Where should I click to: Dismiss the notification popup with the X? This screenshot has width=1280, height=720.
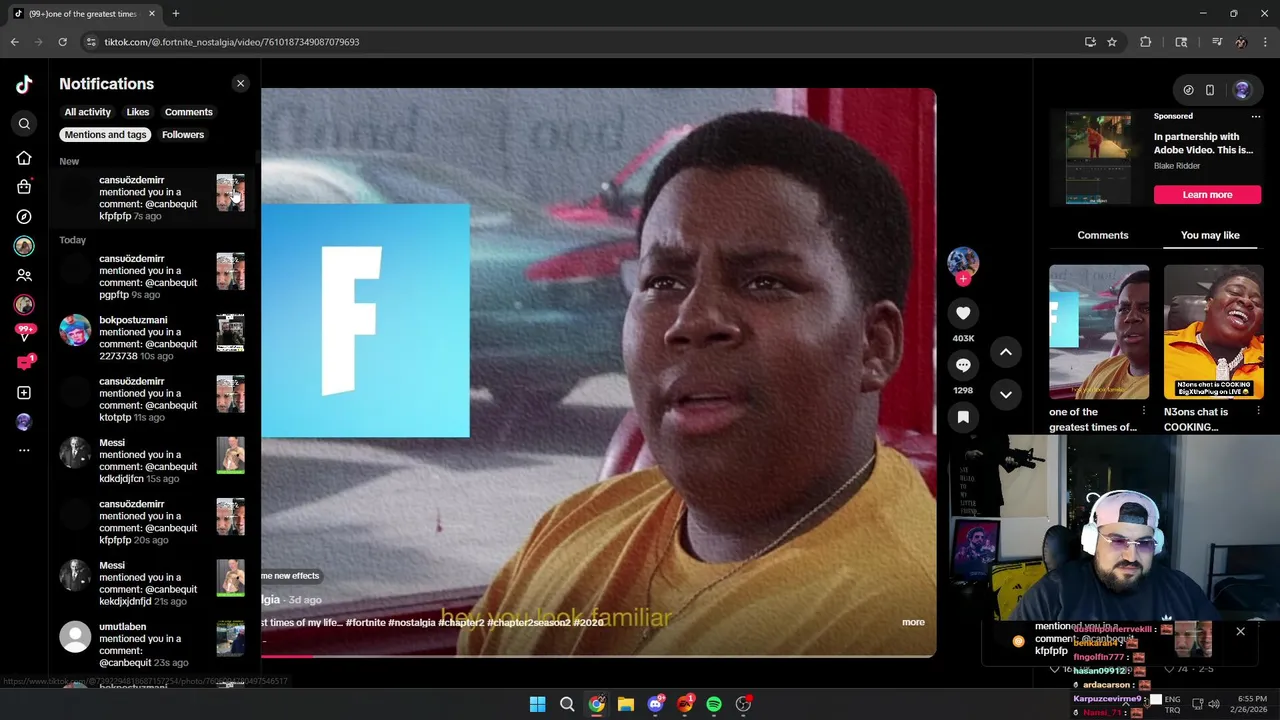pyautogui.click(x=1240, y=631)
